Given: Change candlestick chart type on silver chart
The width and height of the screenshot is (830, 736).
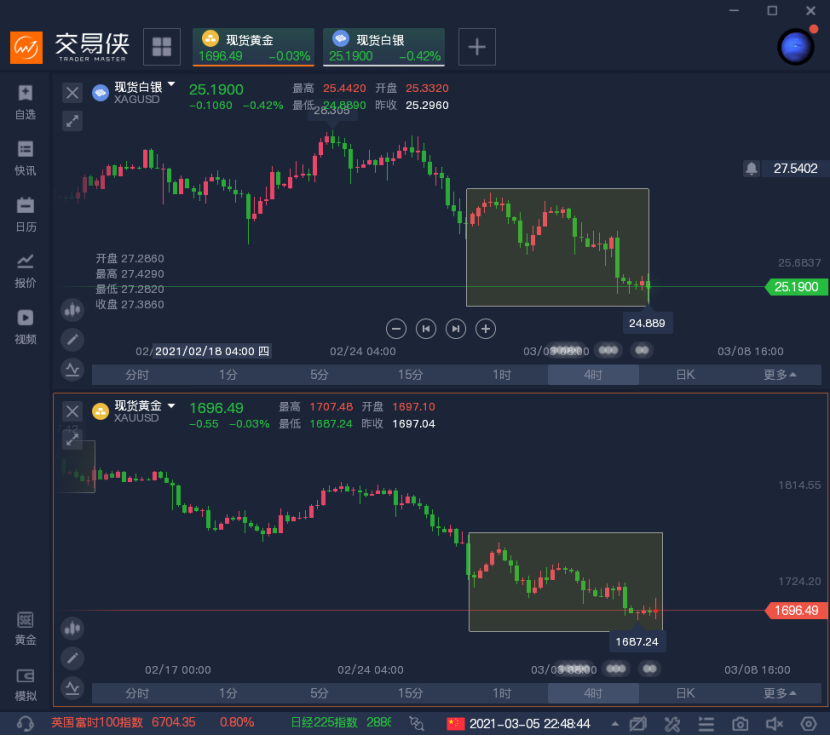Looking at the screenshot, I should coord(72,310).
